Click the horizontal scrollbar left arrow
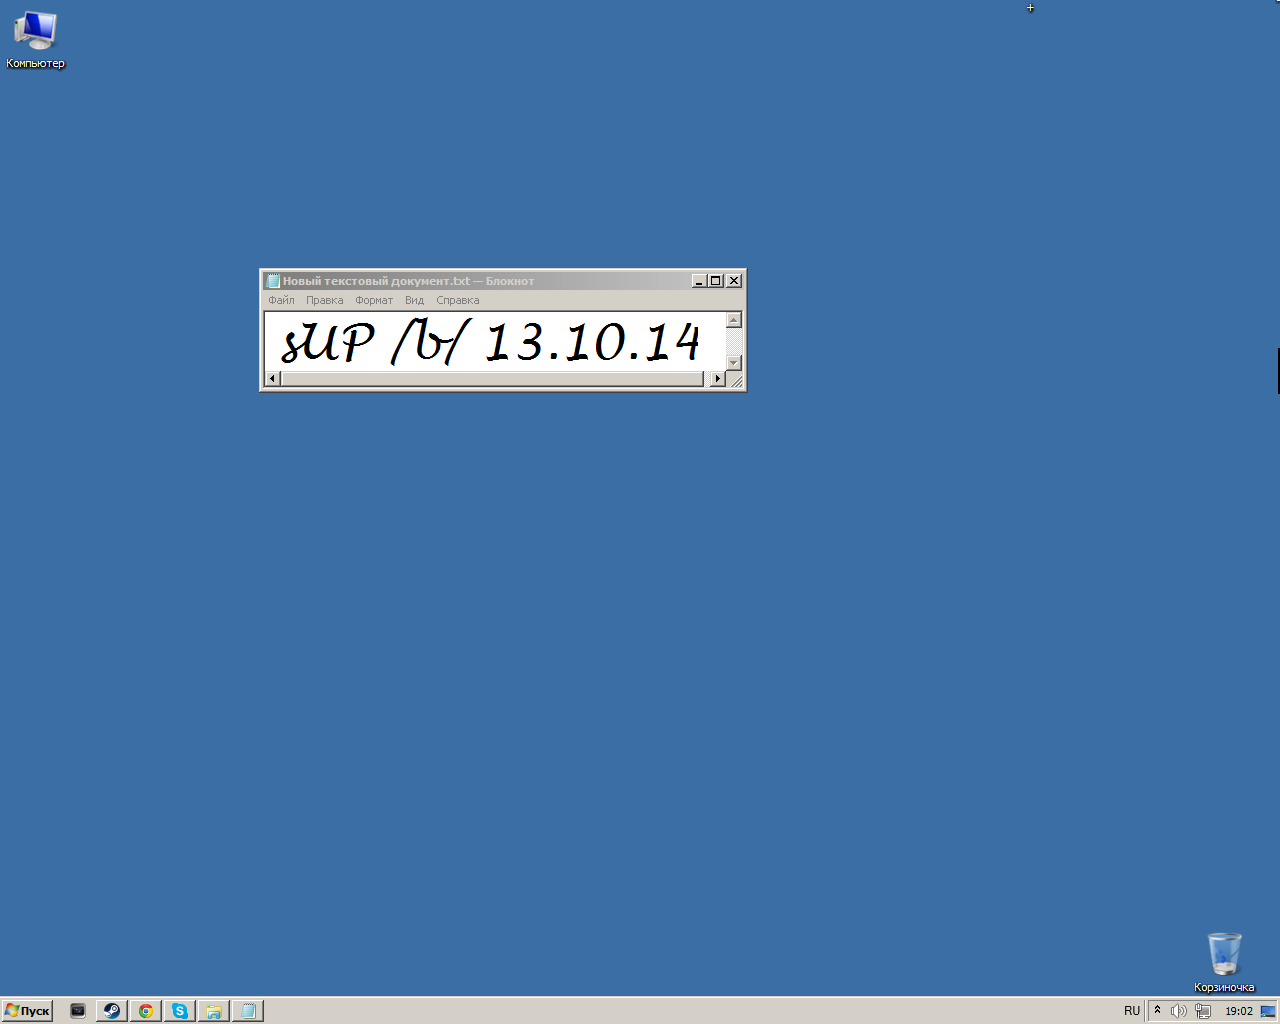1280x1024 pixels. tap(273, 379)
